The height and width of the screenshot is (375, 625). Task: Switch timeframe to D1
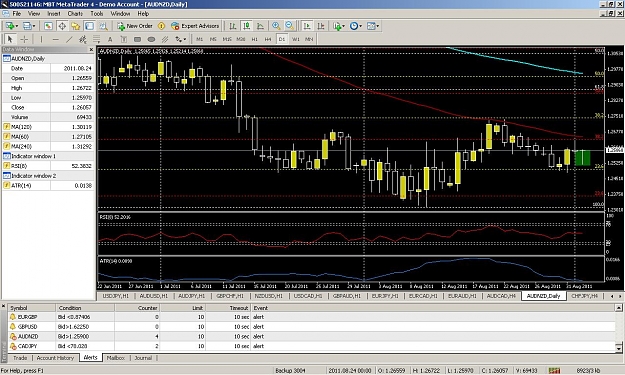pos(282,39)
